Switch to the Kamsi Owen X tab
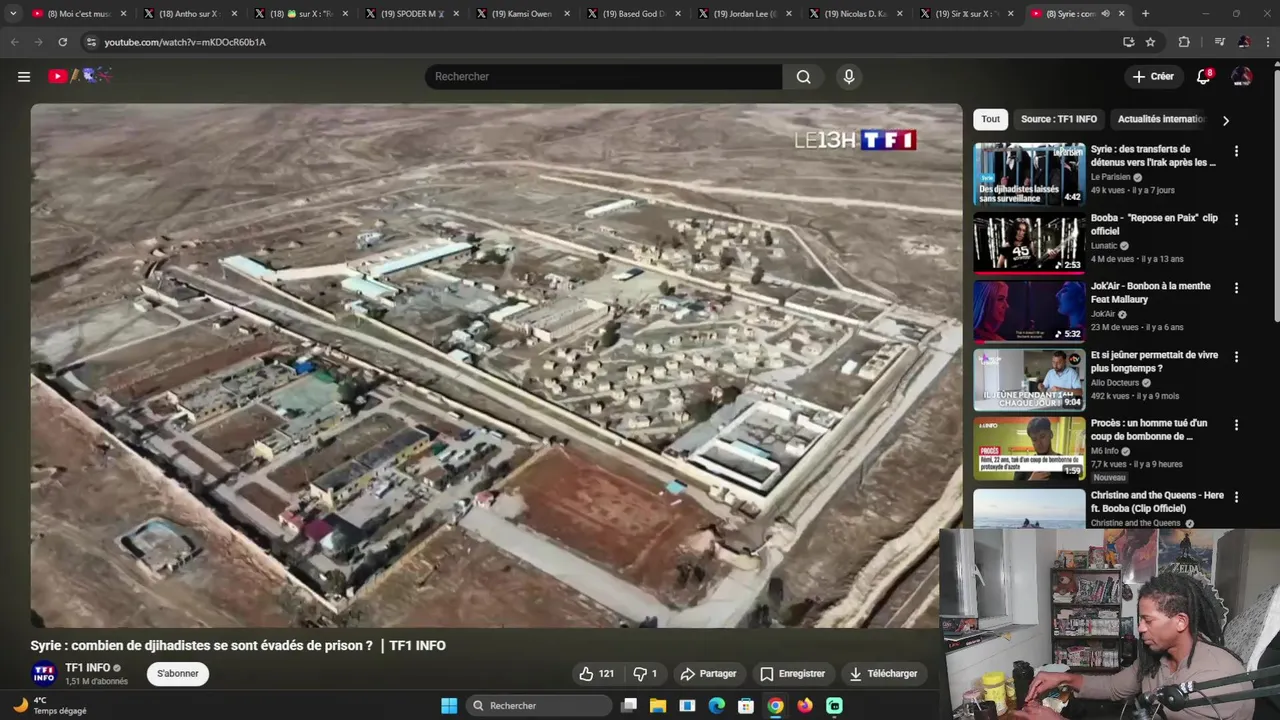This screenshot has height=720, width=1280. click(520, 14)
